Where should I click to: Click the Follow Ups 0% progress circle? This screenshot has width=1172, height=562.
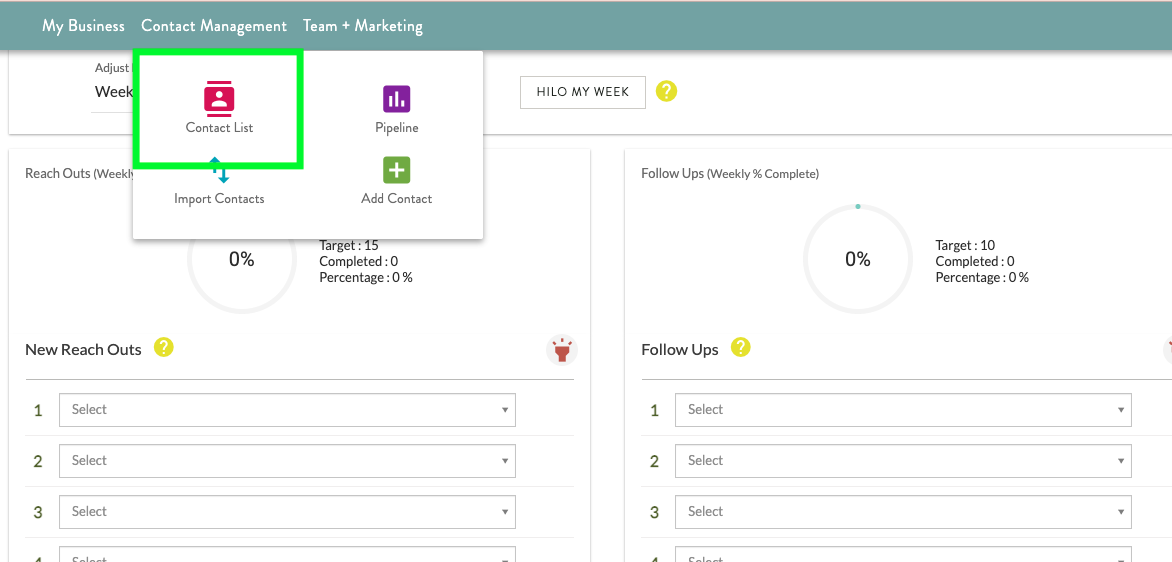[857, 259]
